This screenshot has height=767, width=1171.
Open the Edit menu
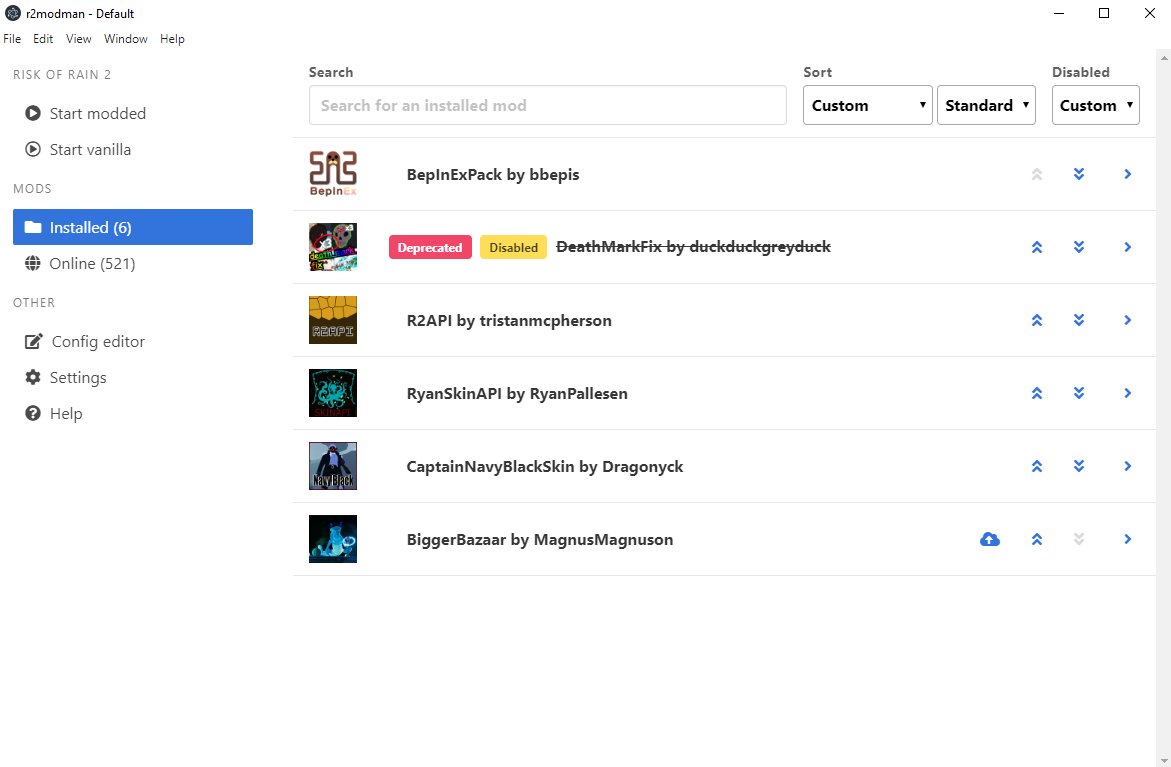click(x=43, y=39)
